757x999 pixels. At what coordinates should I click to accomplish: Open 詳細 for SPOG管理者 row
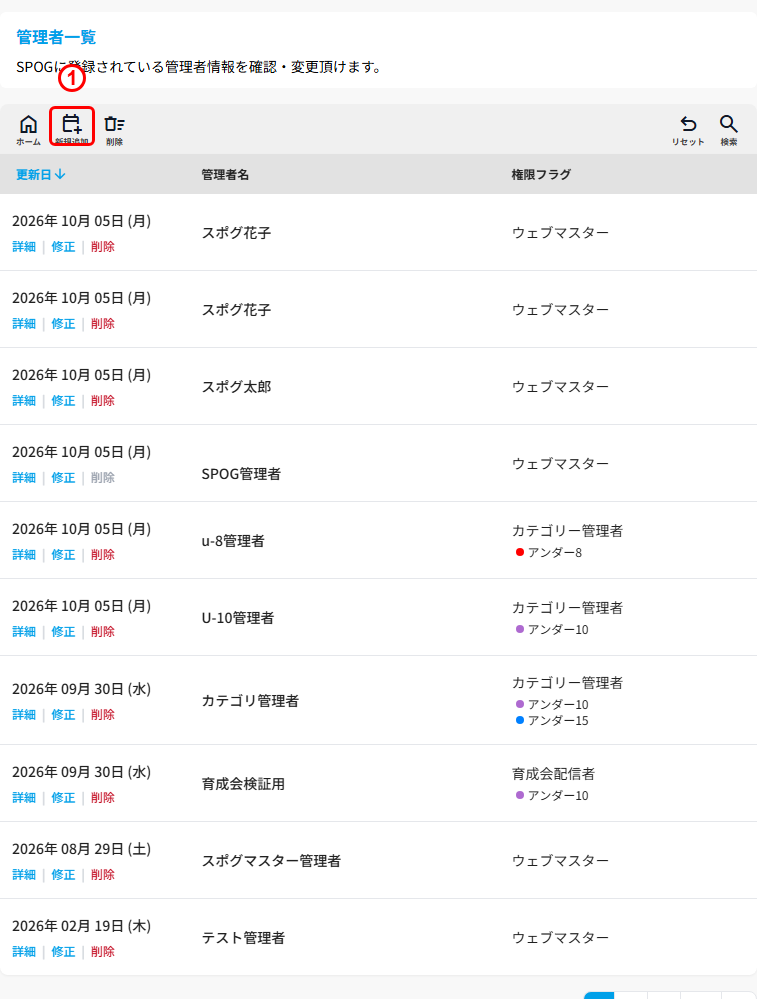(24, 477)
